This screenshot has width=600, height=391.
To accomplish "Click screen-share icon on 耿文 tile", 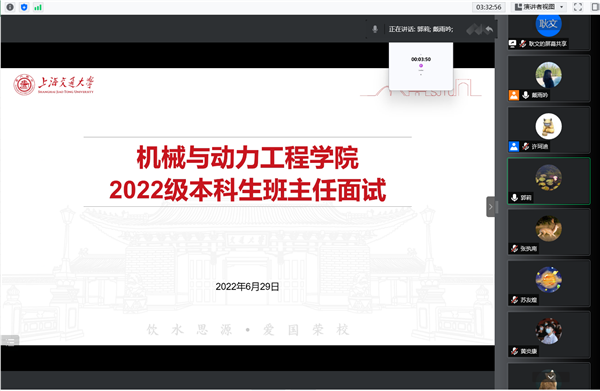I will pyautogui.click(x=513, y=44).
